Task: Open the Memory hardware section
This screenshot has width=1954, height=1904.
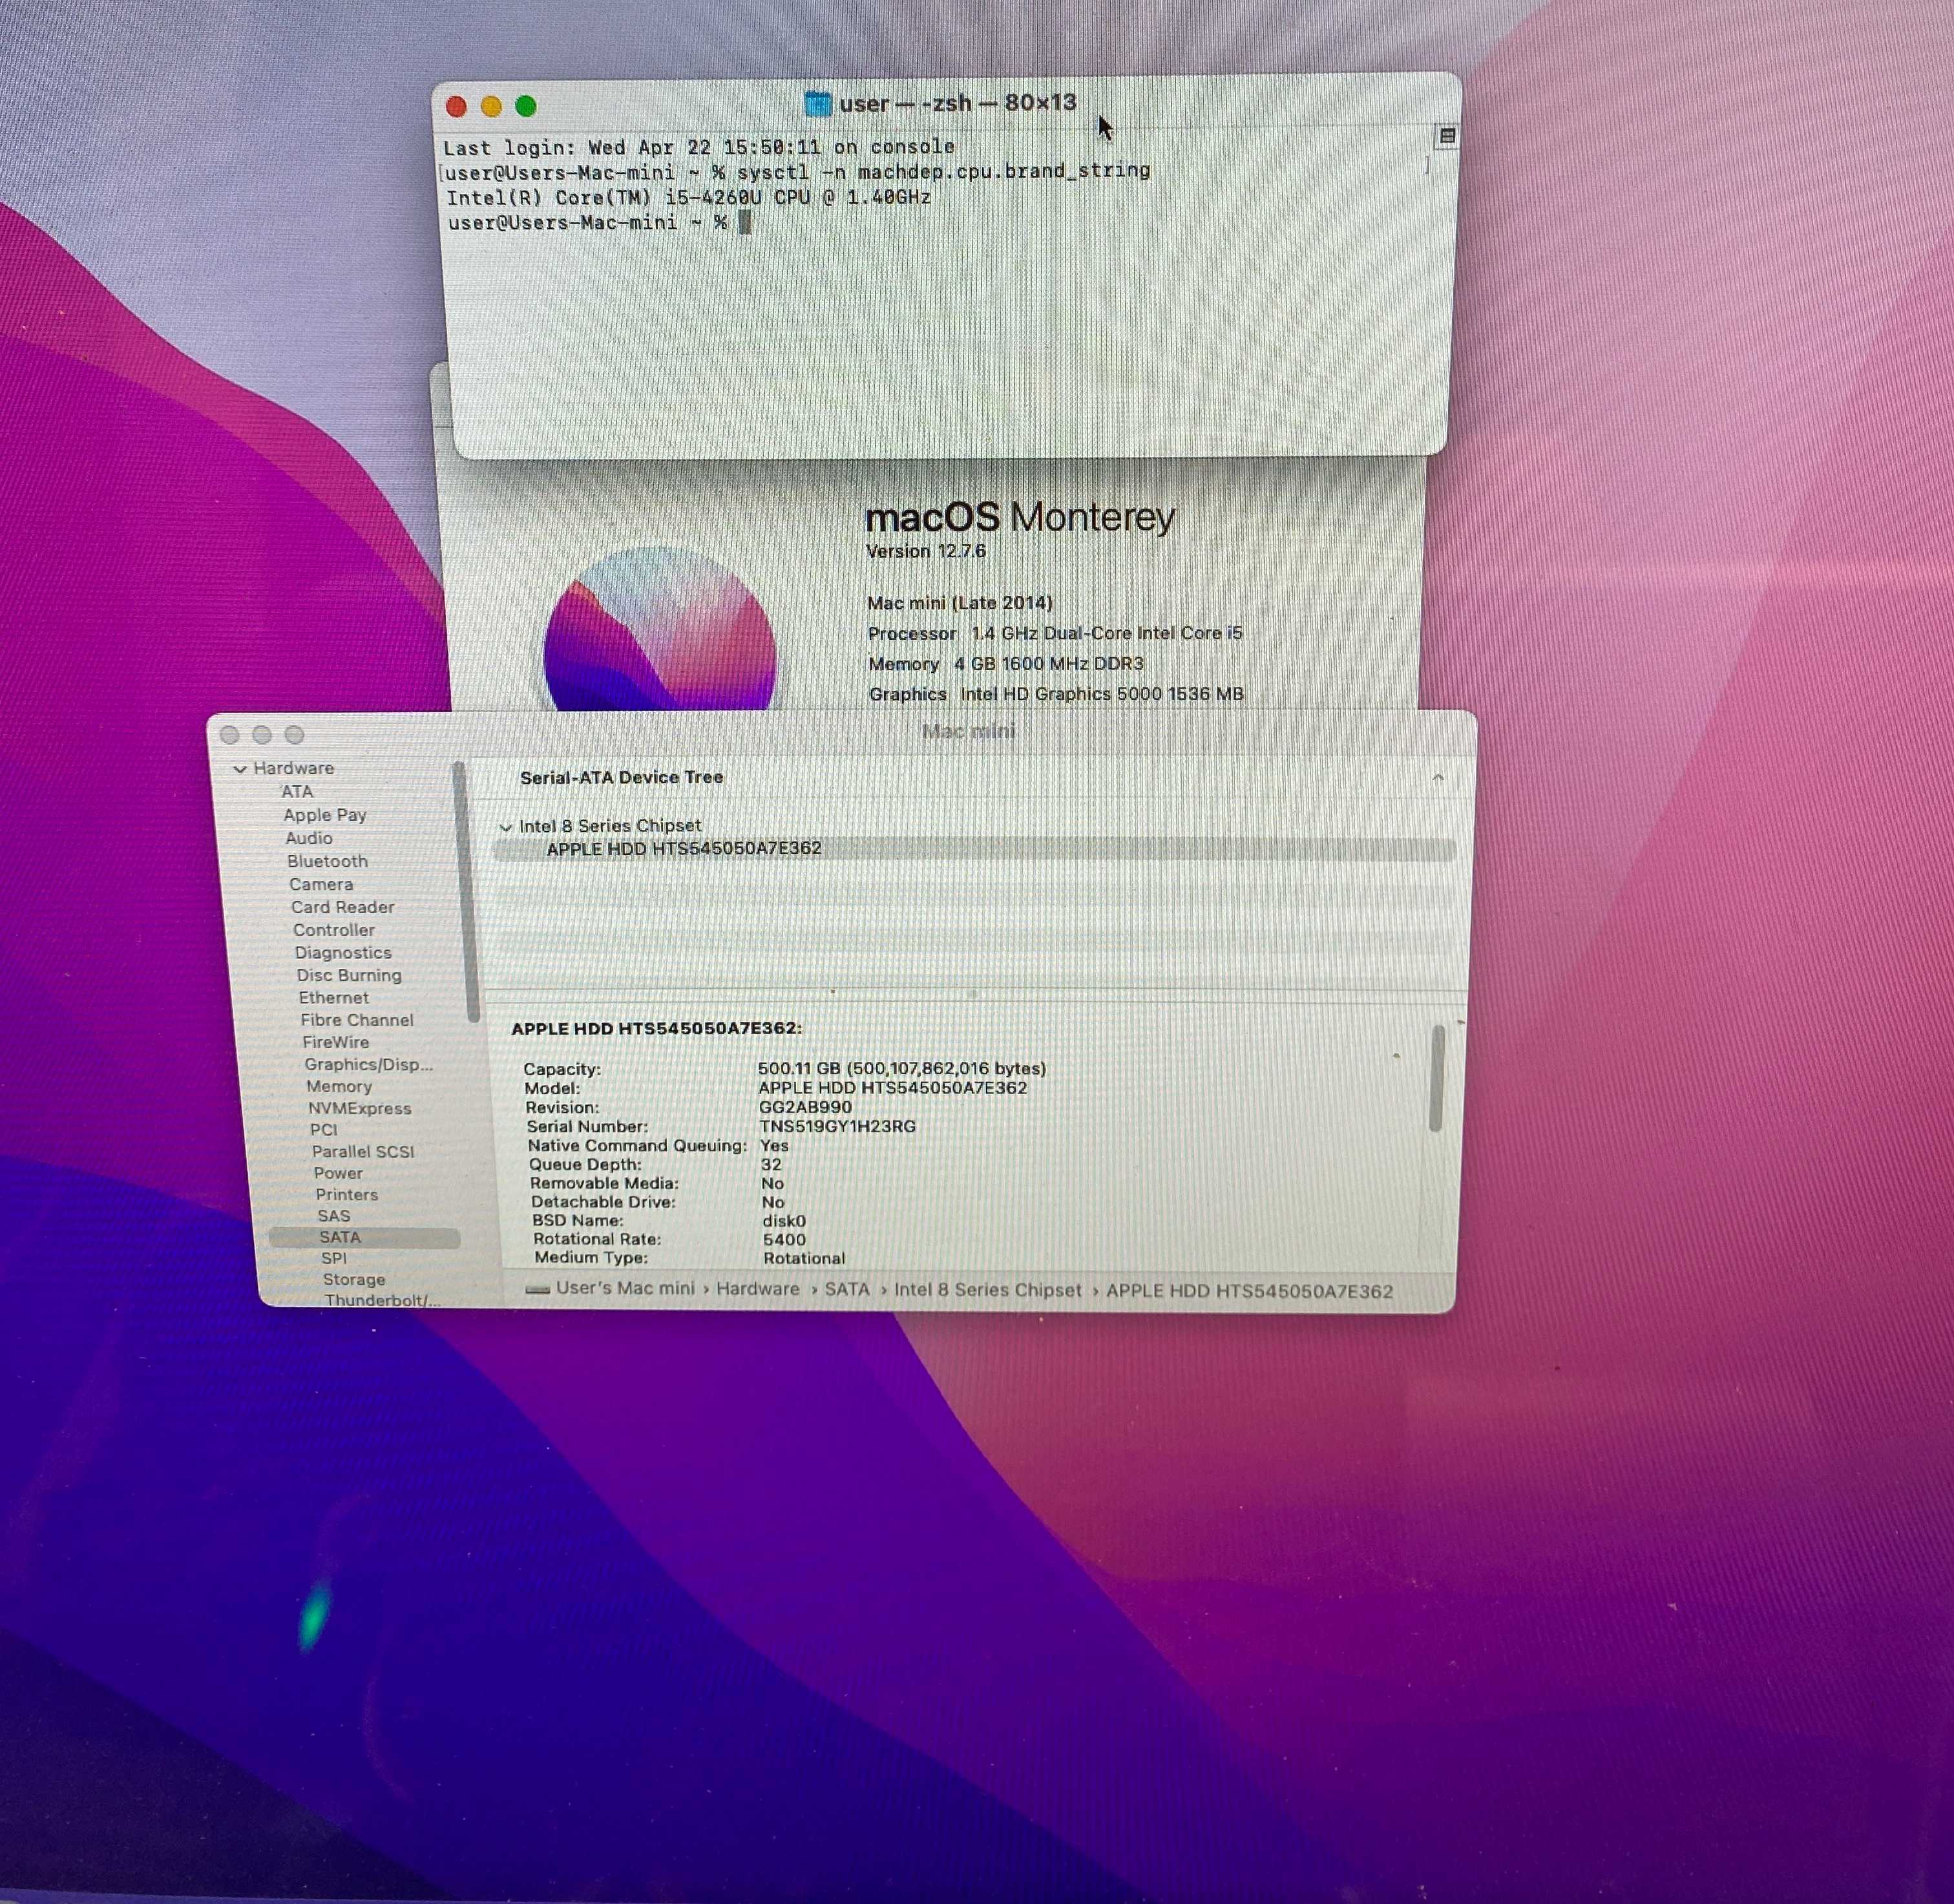Action: [339, 1086]
